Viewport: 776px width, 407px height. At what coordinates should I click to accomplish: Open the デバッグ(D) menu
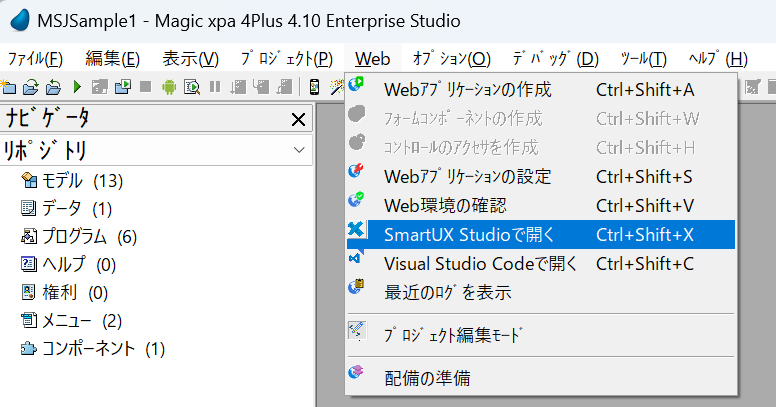pyautogui.click(x=555, y=59)
